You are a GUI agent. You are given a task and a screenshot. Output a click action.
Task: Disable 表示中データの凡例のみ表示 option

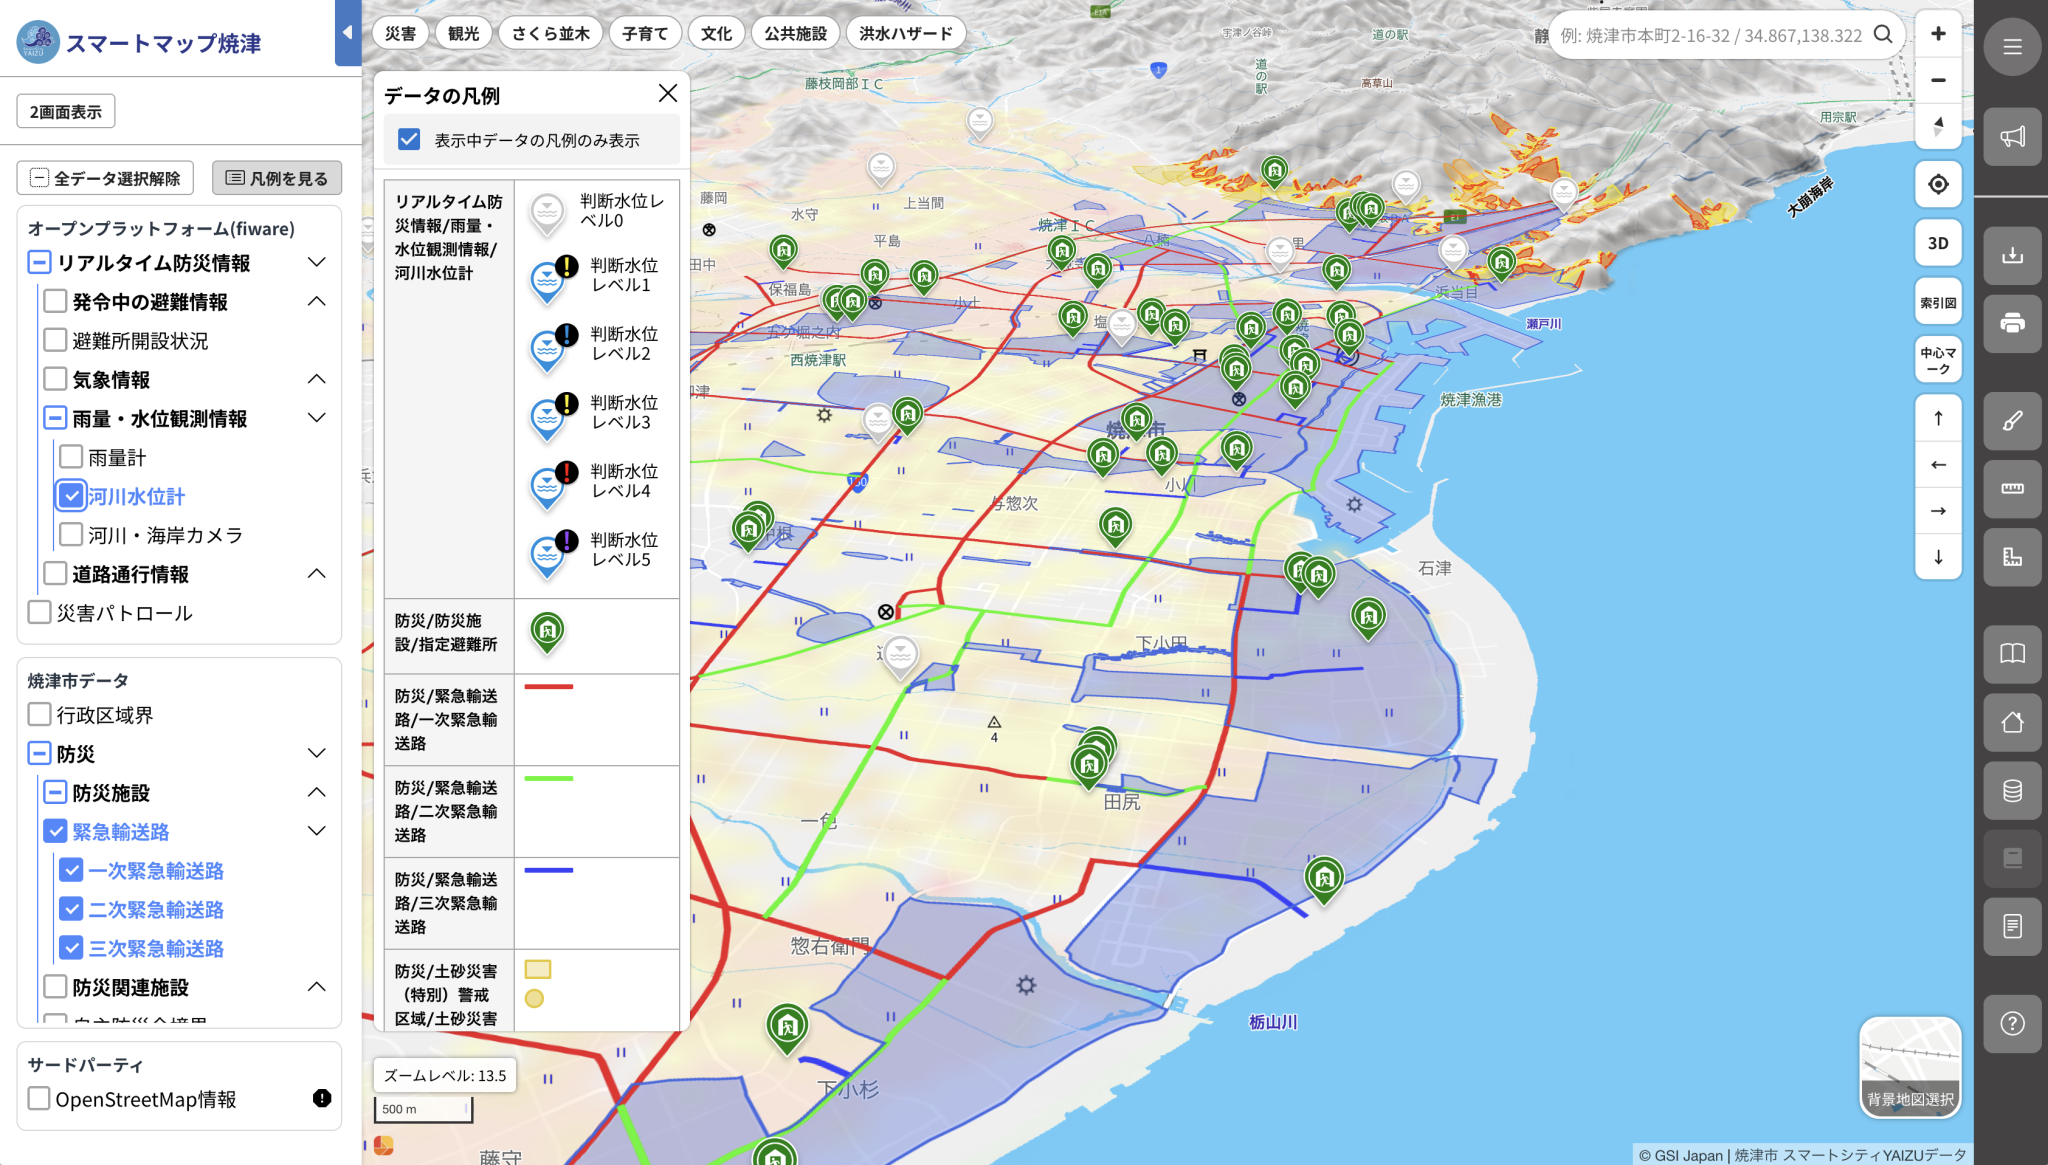(x=409, y=140)
